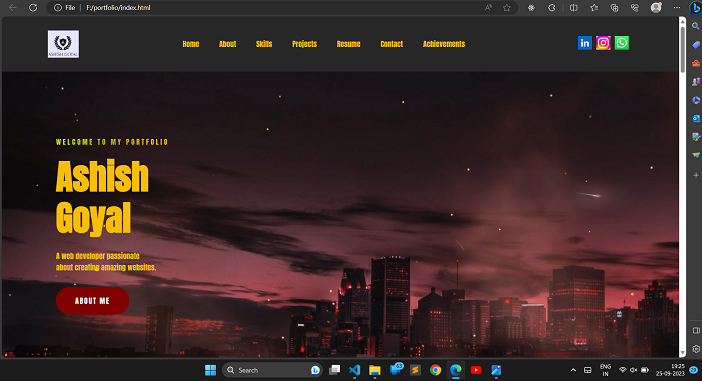Open the taskbar clock and date
The width and height of the screenshot is (702, 381).
click(x=670, y=370)
